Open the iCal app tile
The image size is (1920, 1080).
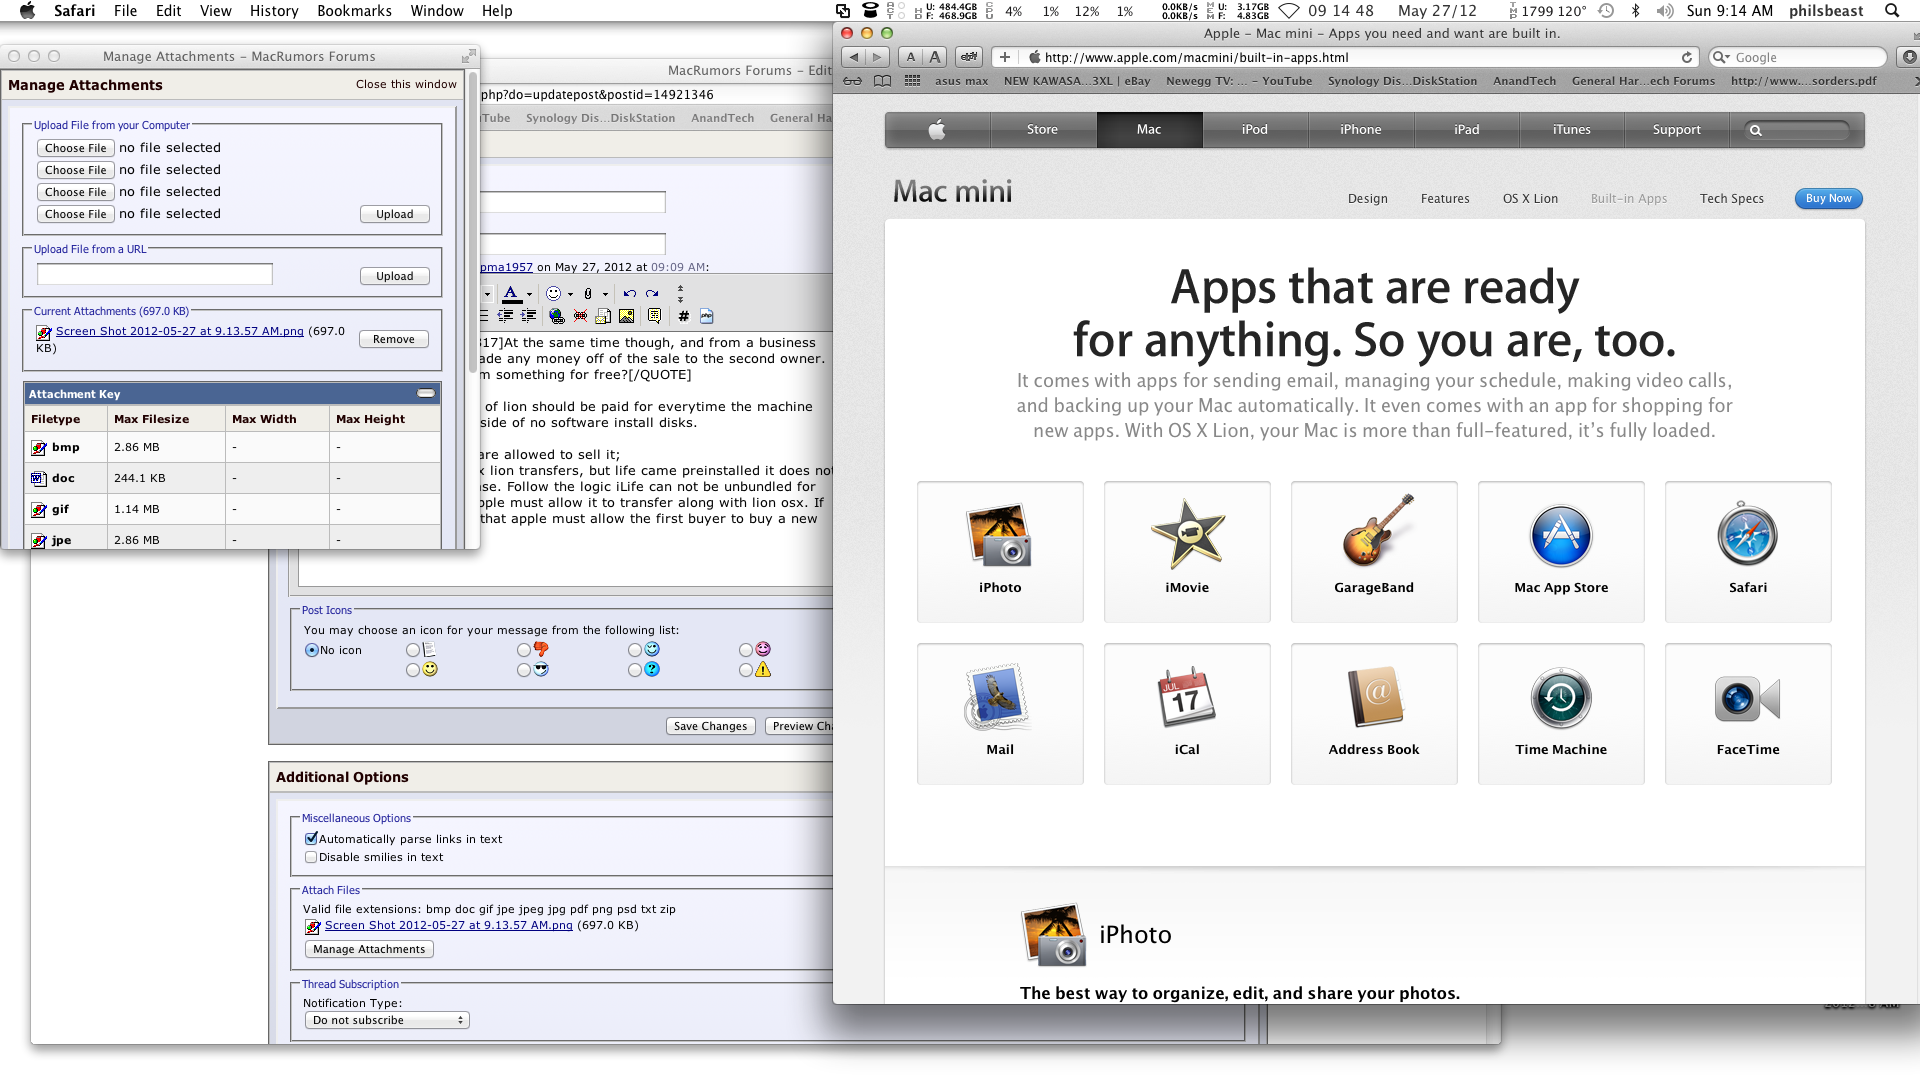click(1187, 714)
